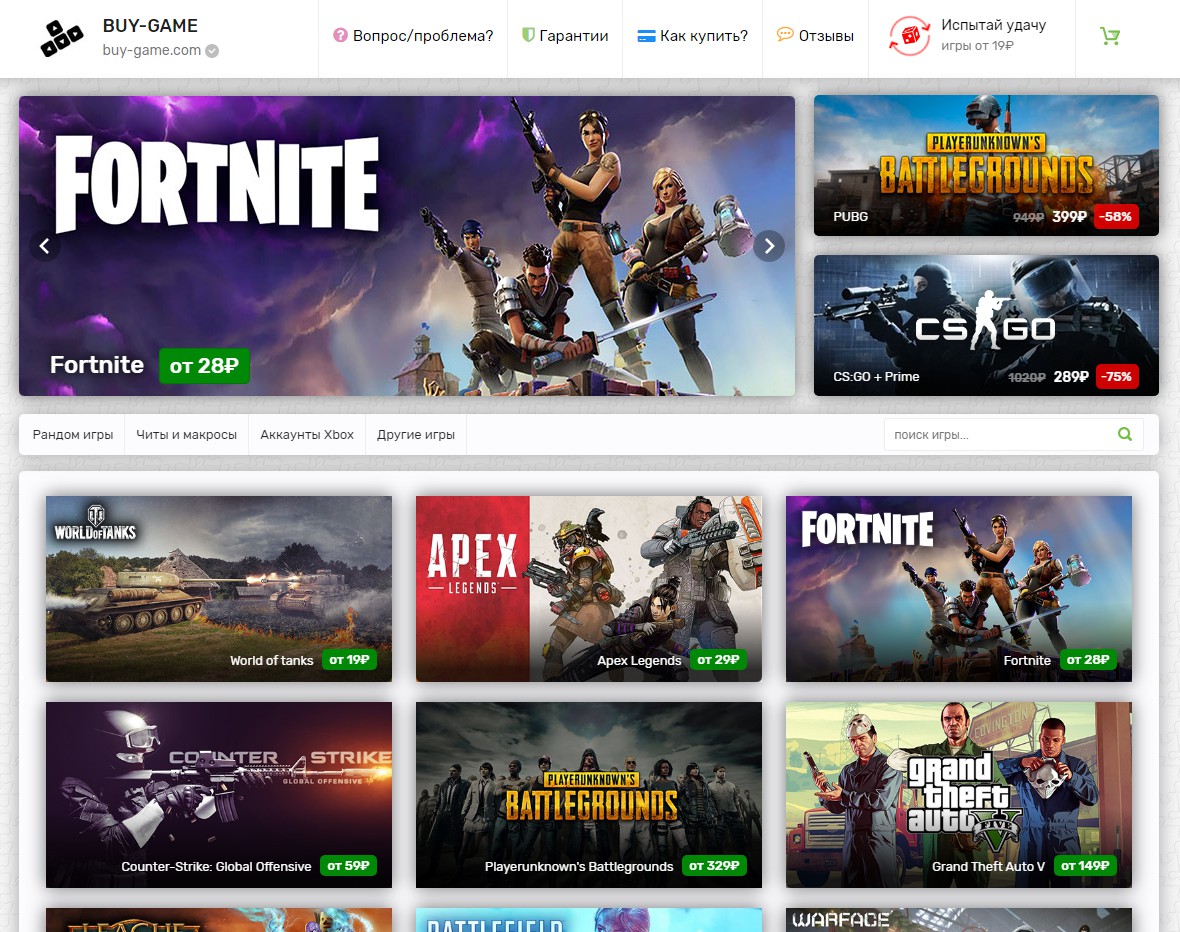The image size is (1180, 932).
Task: Open the World of tanks game card
Action: pos(219,589)
